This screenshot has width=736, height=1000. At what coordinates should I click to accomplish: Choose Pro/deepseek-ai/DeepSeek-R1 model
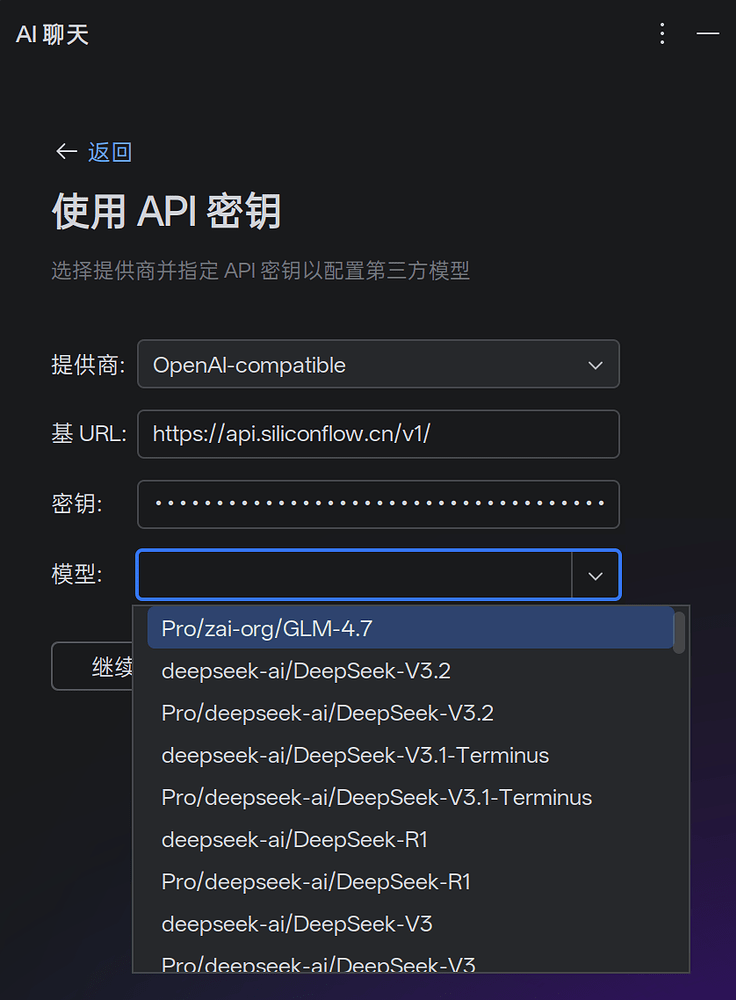[x=410, y=881]
